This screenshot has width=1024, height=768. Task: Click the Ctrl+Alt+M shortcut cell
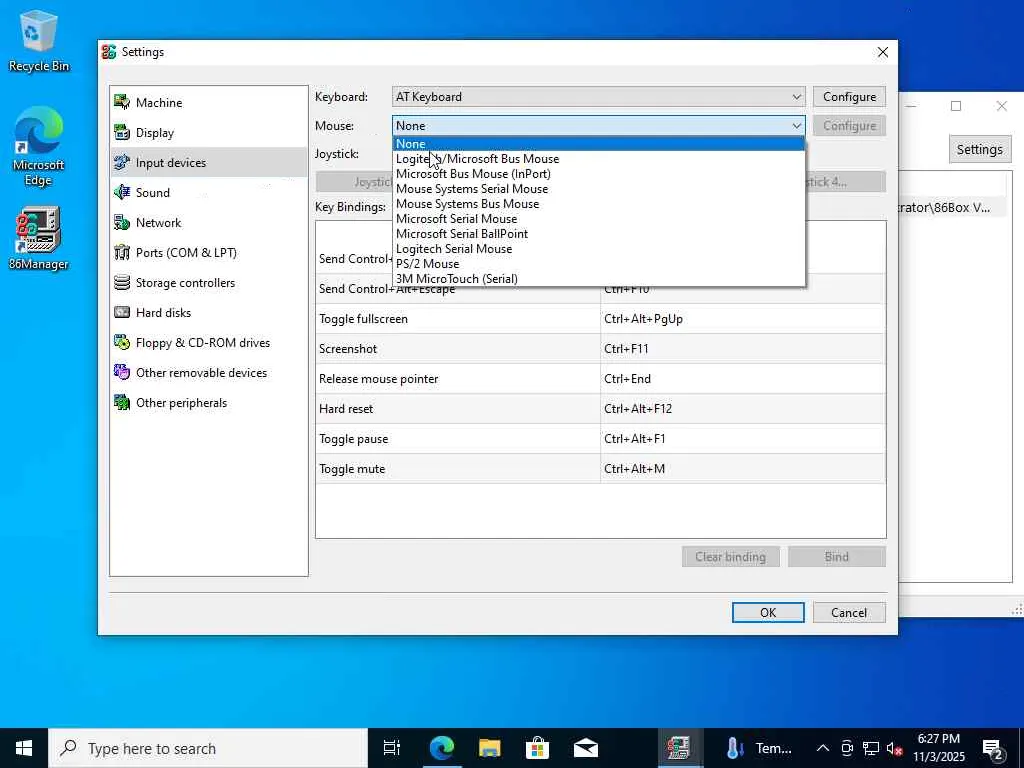pos(743,469)
